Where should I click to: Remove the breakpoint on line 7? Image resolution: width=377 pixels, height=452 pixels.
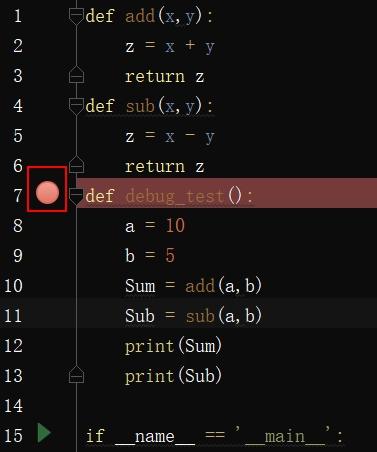click(x=47, y=192)
